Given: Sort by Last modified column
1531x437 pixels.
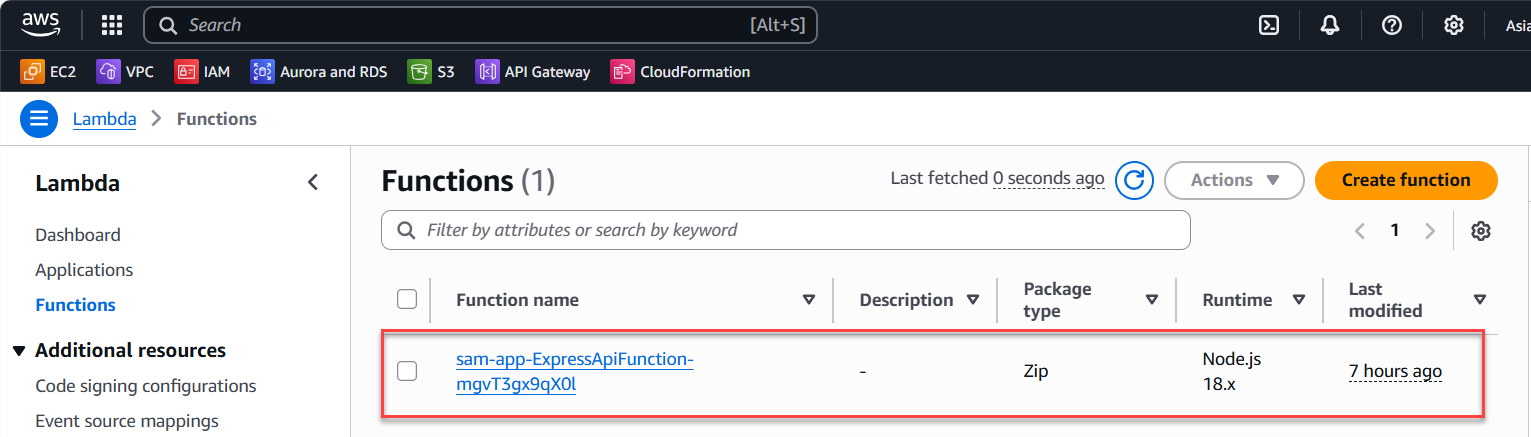Looking at the screenshot, I should [x=1480, y=300].
